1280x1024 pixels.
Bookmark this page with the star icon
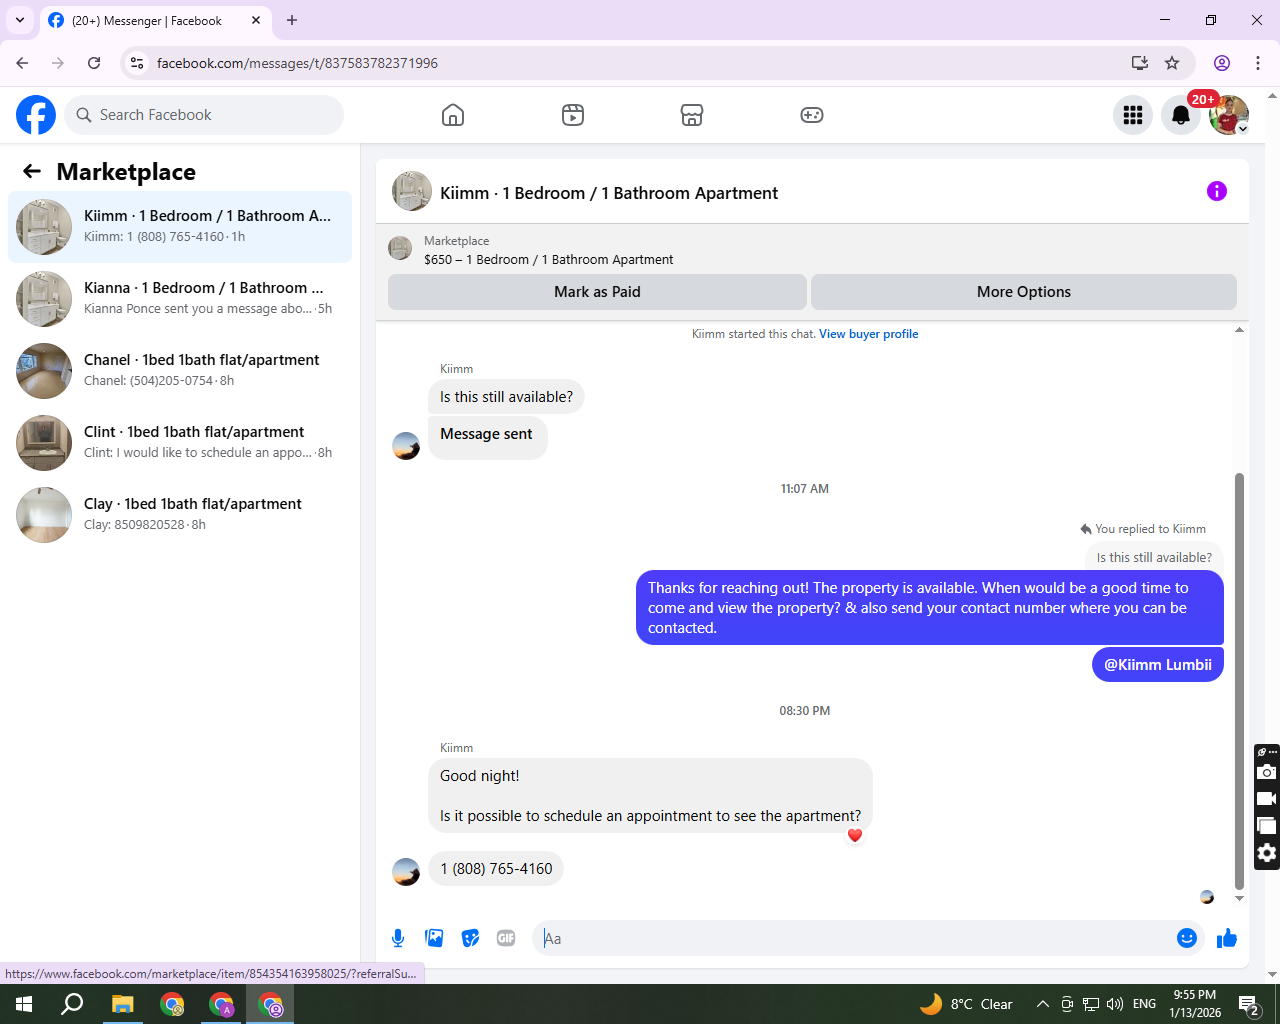click(1172, 63)
